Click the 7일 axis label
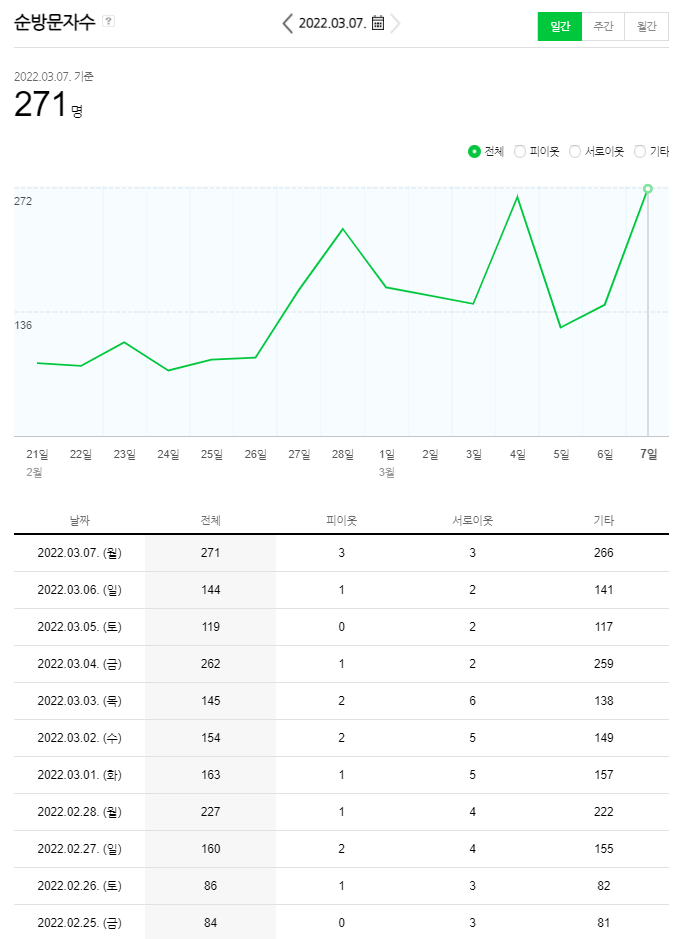The image size is (680, 939). pos(648,454)
